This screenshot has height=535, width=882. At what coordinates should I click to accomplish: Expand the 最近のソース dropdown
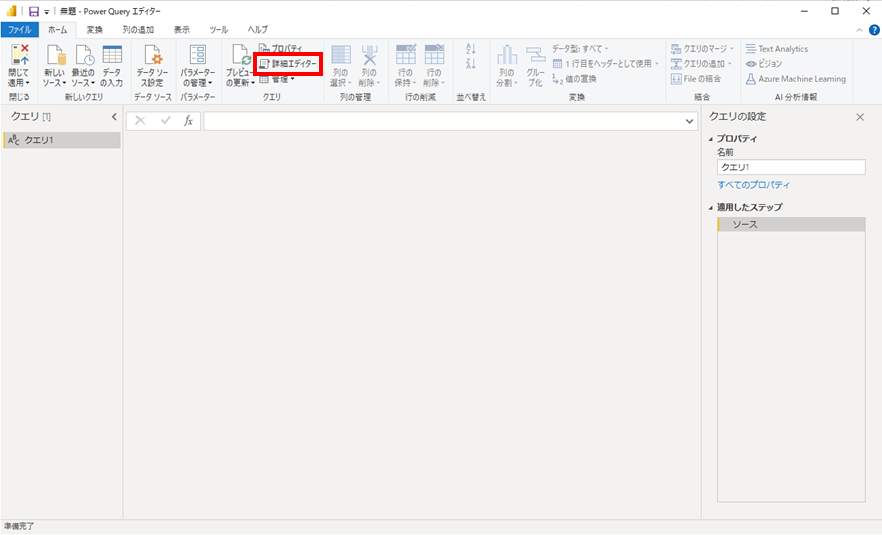(x=82, y=83)
